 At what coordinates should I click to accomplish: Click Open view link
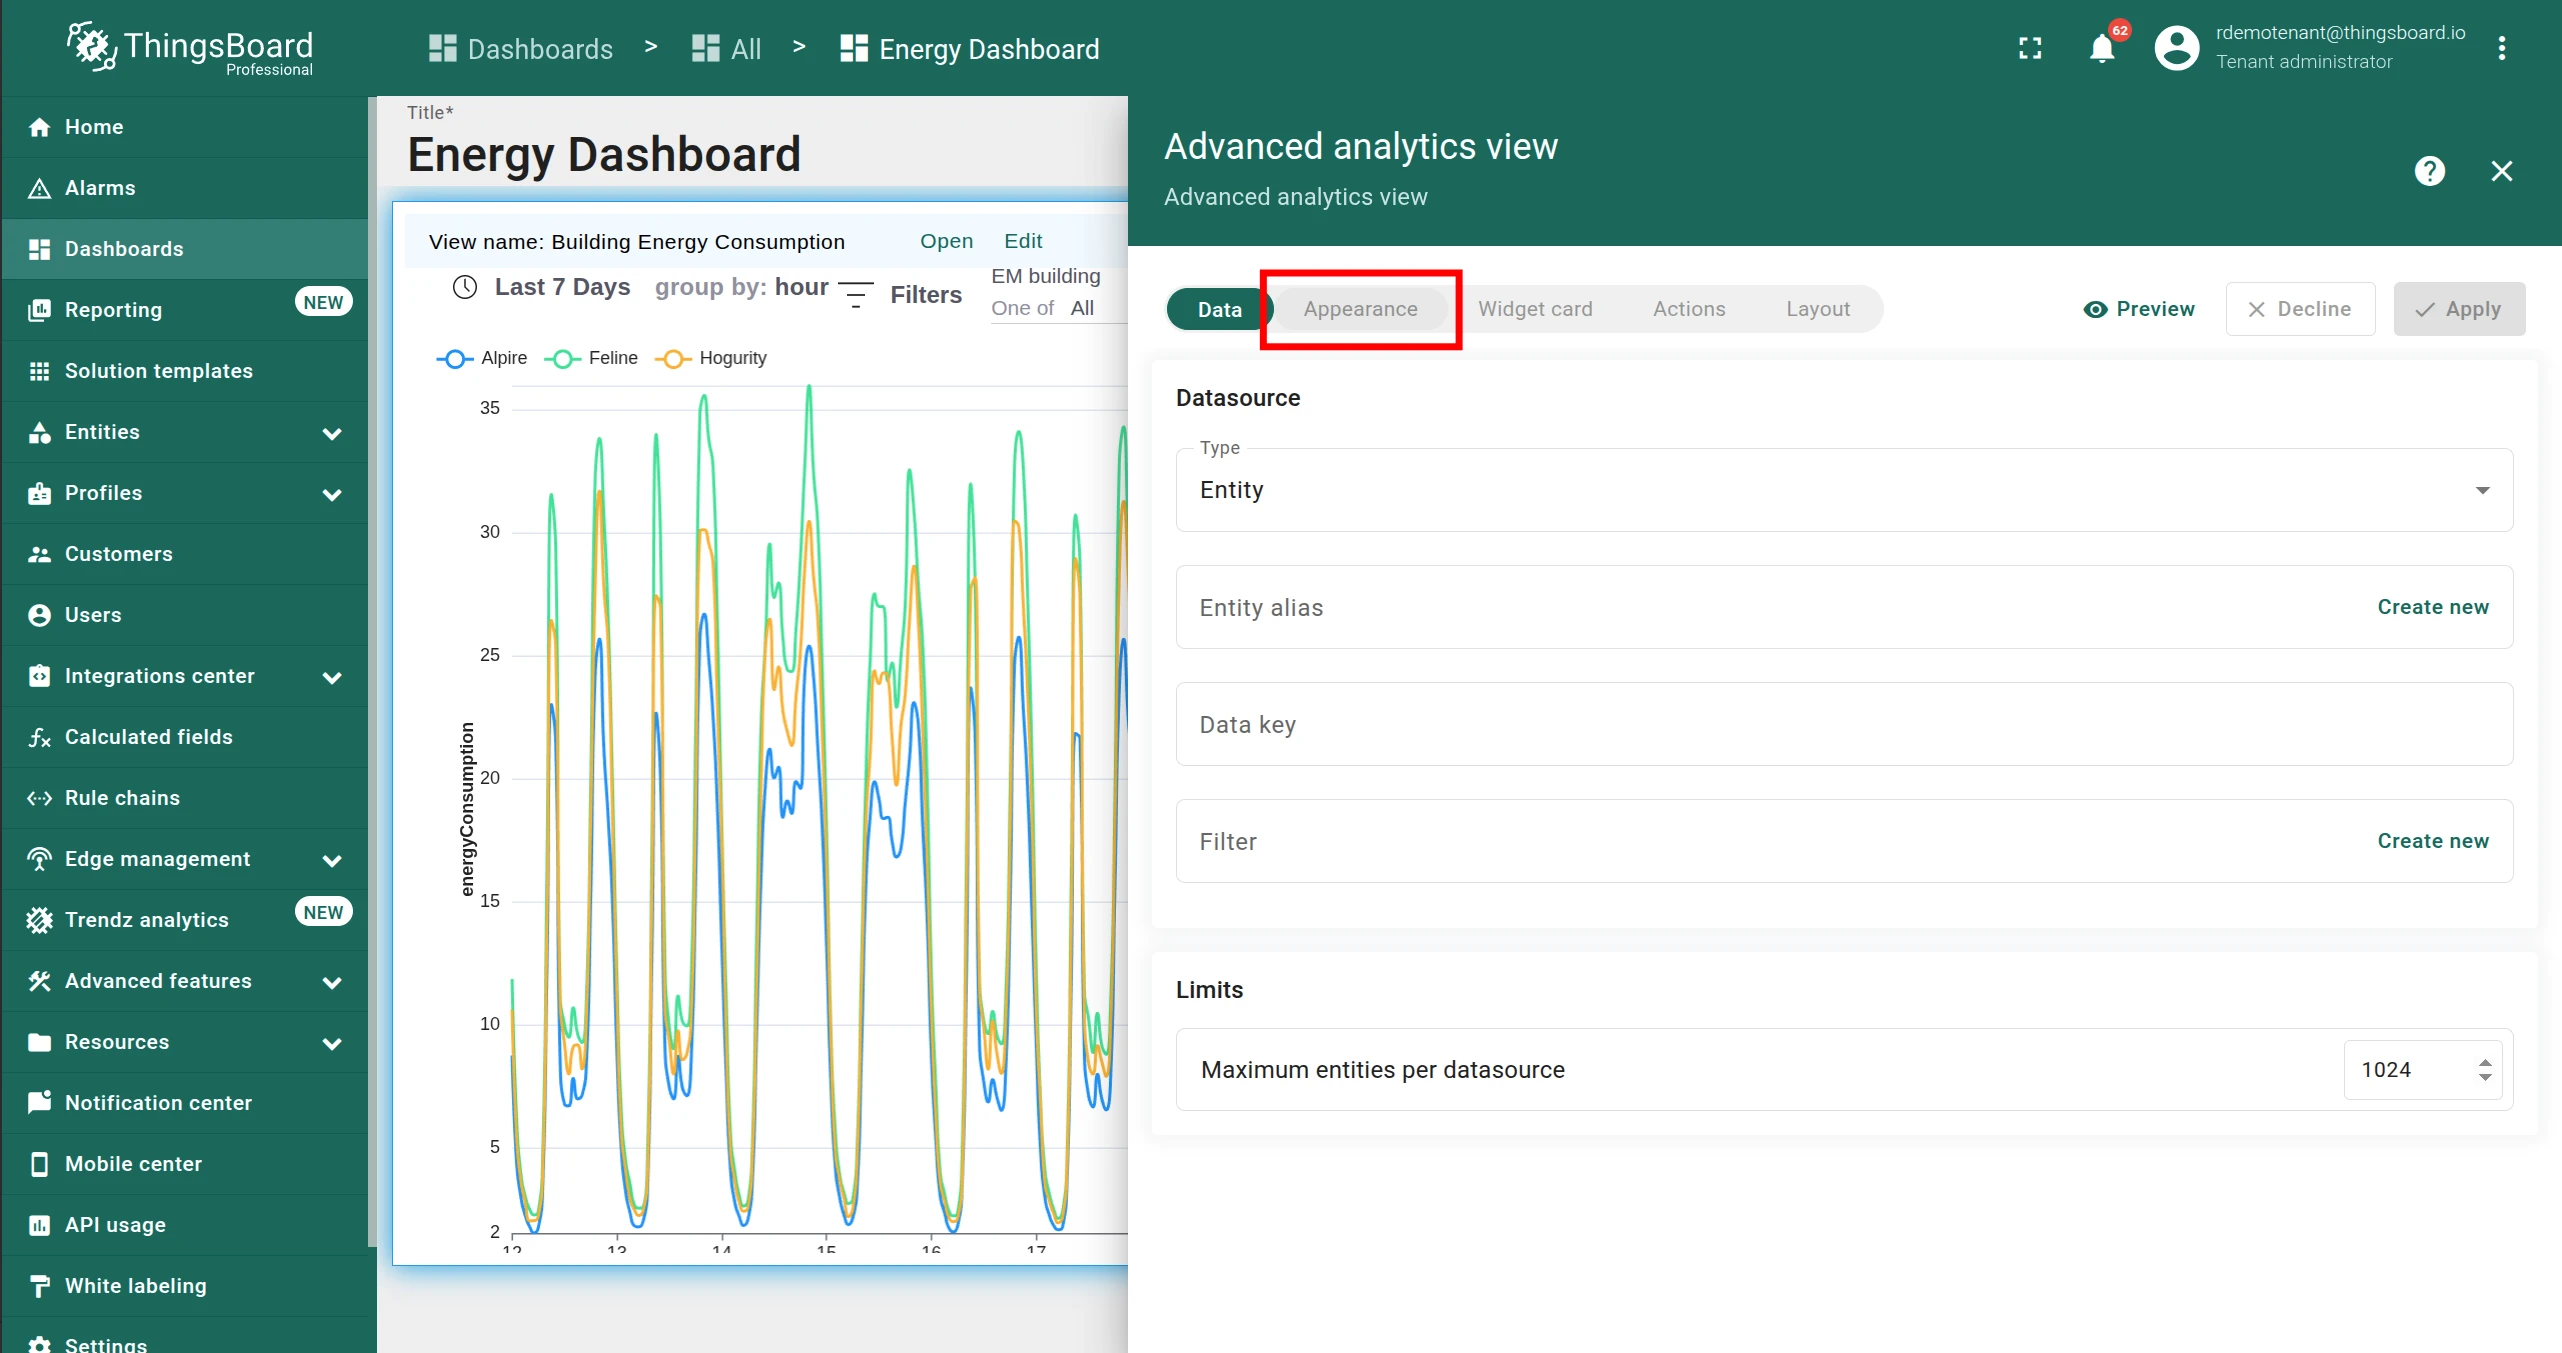[x=946, y=241]
